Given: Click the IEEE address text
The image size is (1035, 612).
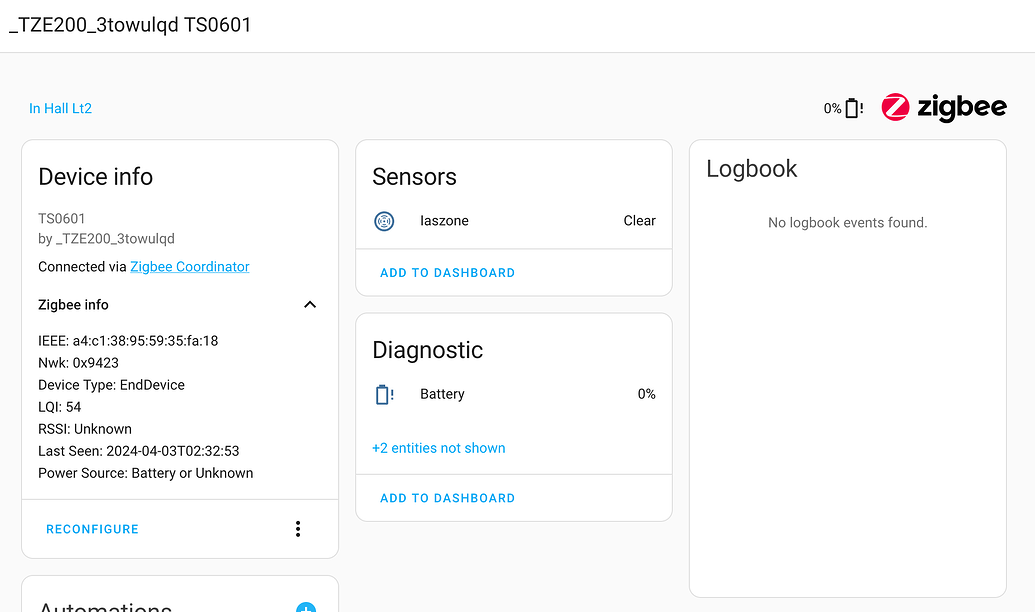Looking at the screenshot, I should coord(128,341).
